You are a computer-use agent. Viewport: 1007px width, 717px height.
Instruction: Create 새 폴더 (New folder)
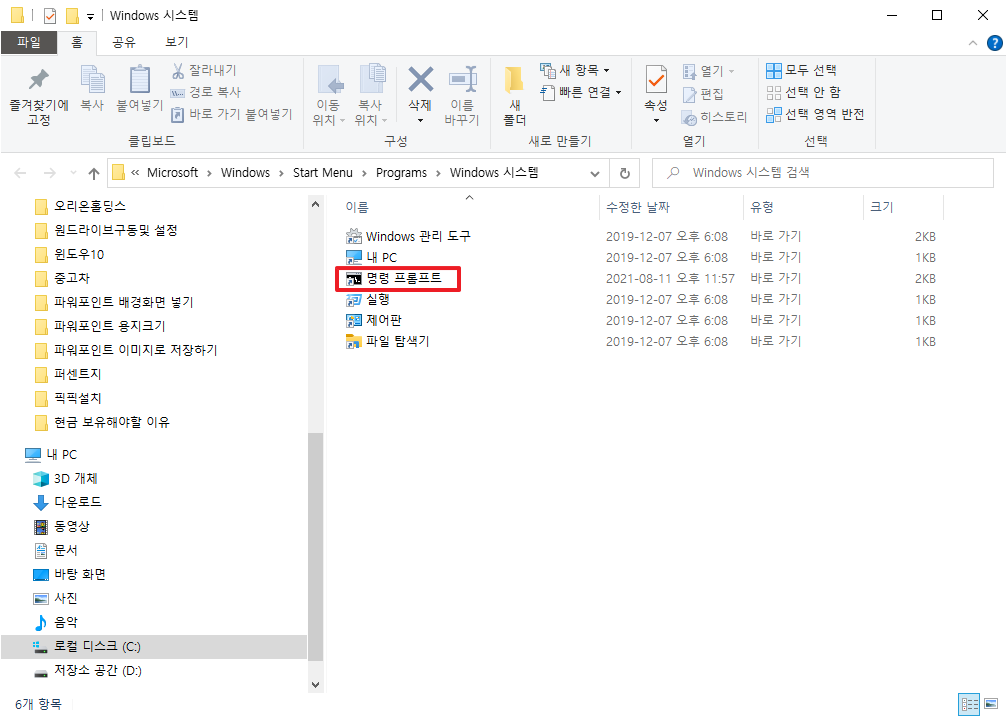(514, 96)
